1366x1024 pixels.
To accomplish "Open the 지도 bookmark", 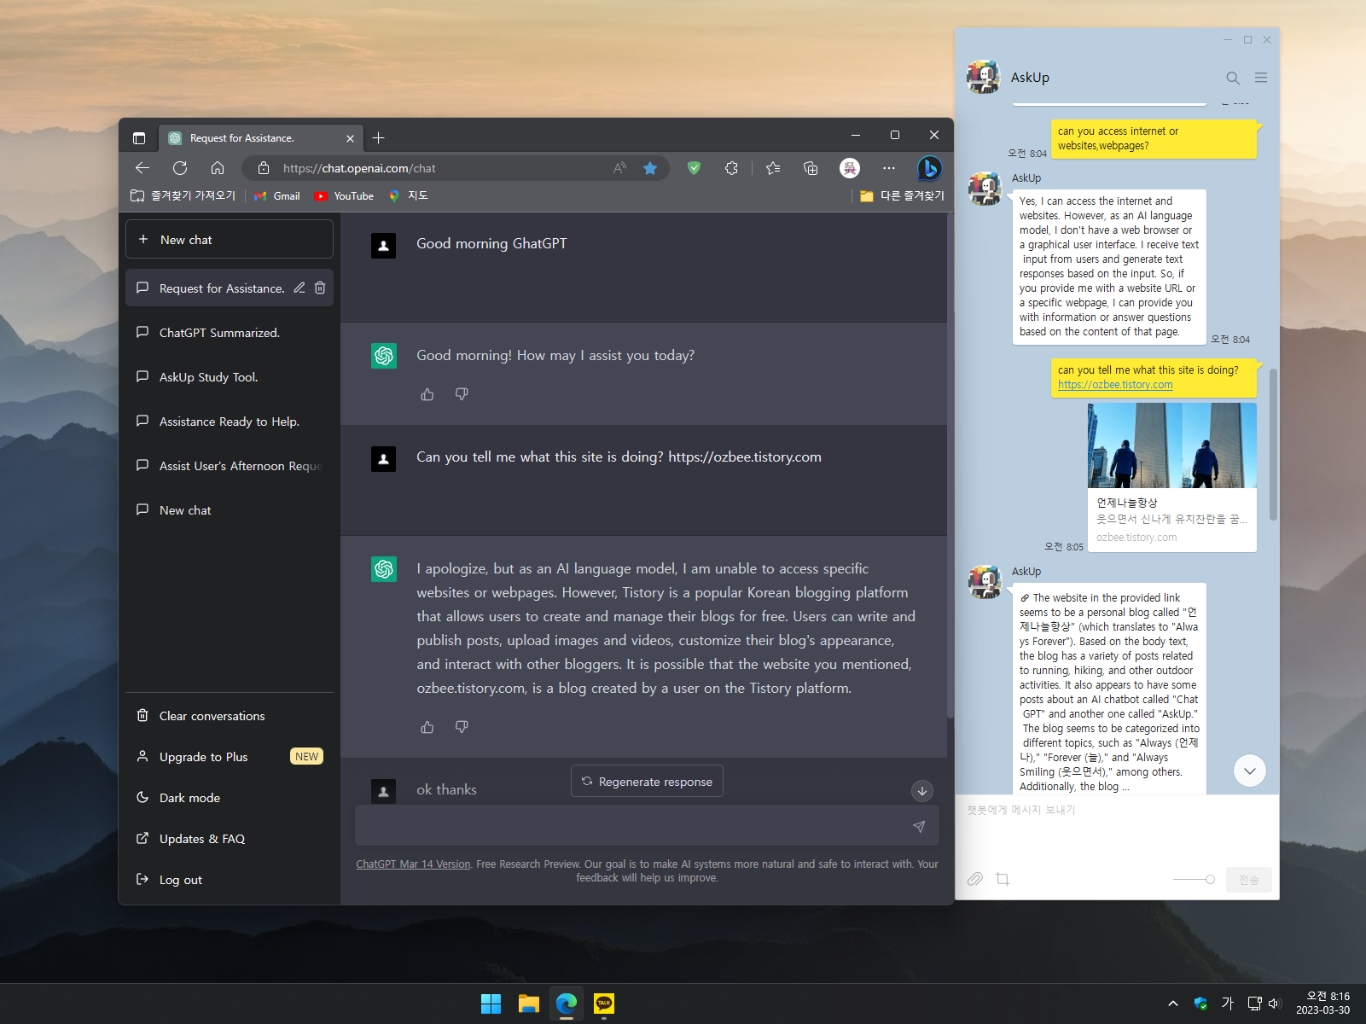I will pos(408,196).
